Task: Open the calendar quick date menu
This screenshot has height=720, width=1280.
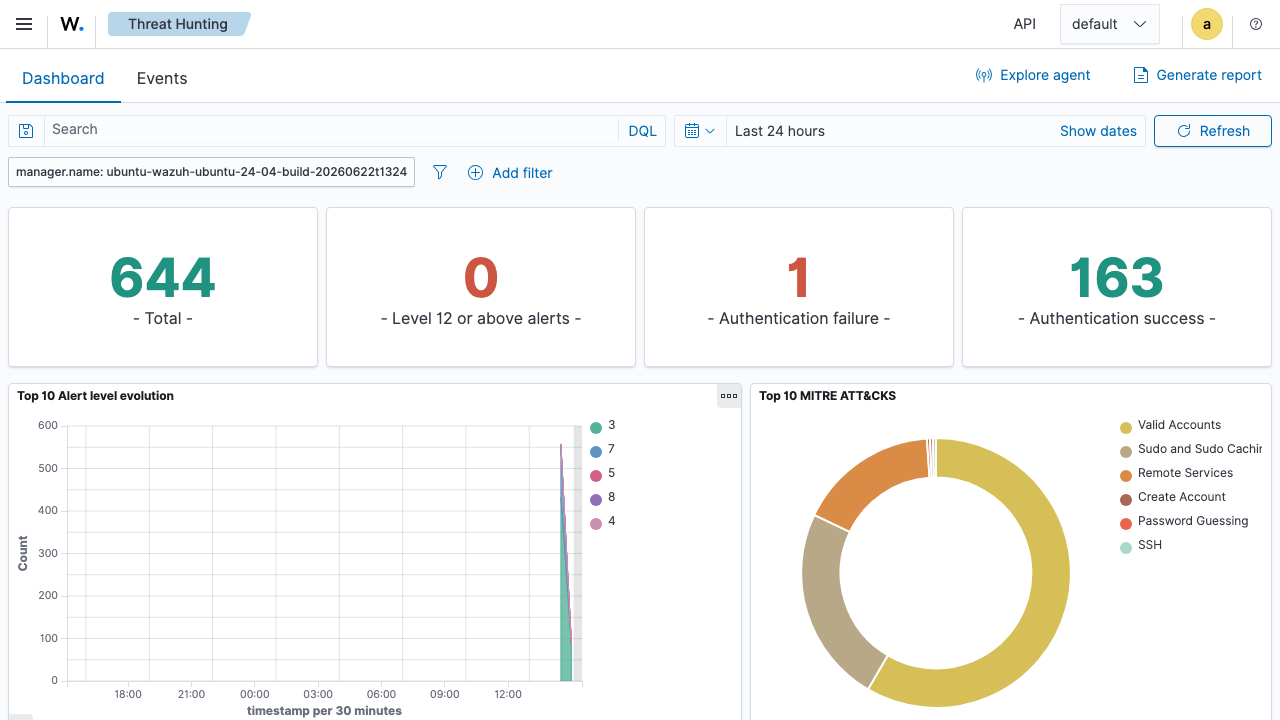Action: point(700,131)
